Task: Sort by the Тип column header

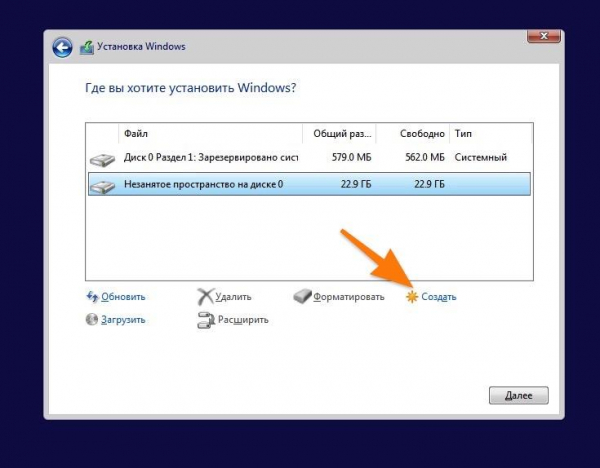Action: 491,134
